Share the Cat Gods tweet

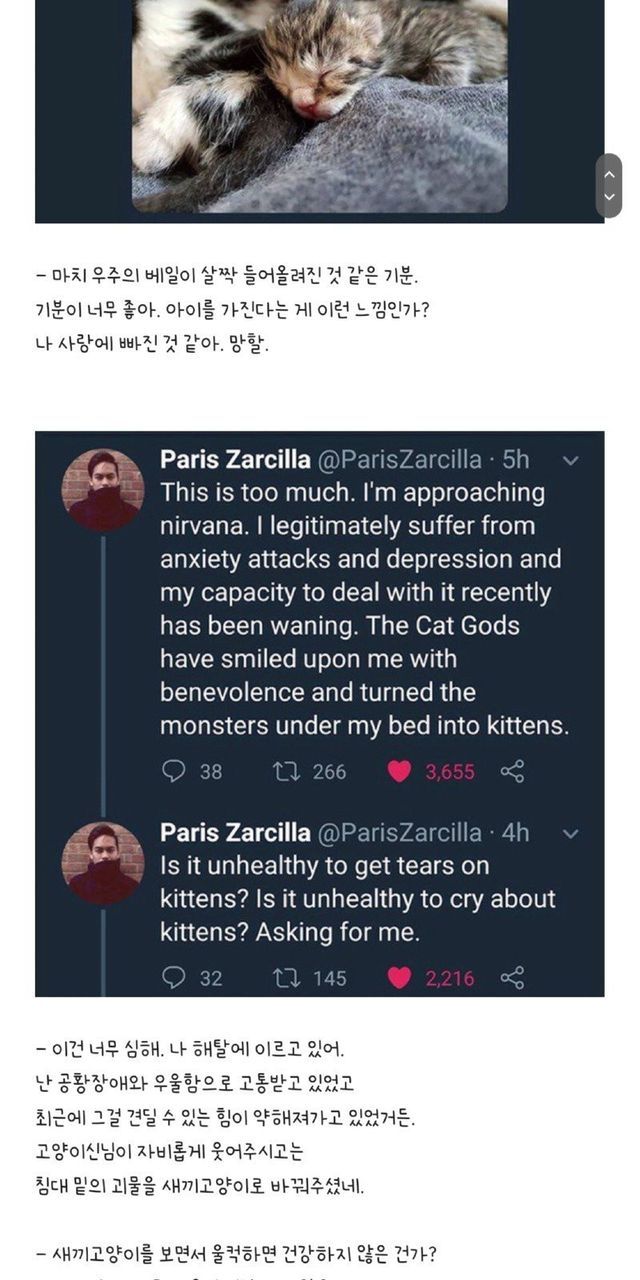click(x=512, y=771)
